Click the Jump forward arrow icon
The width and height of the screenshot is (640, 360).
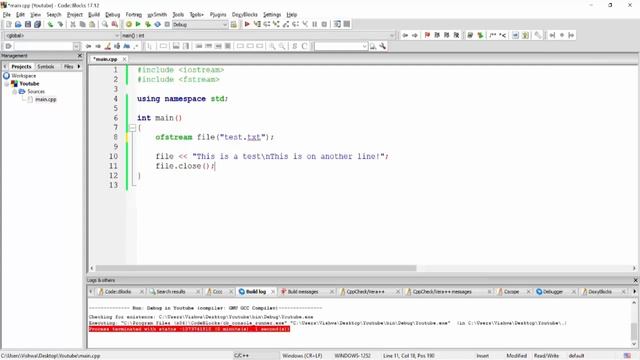[x=415, y=36]
